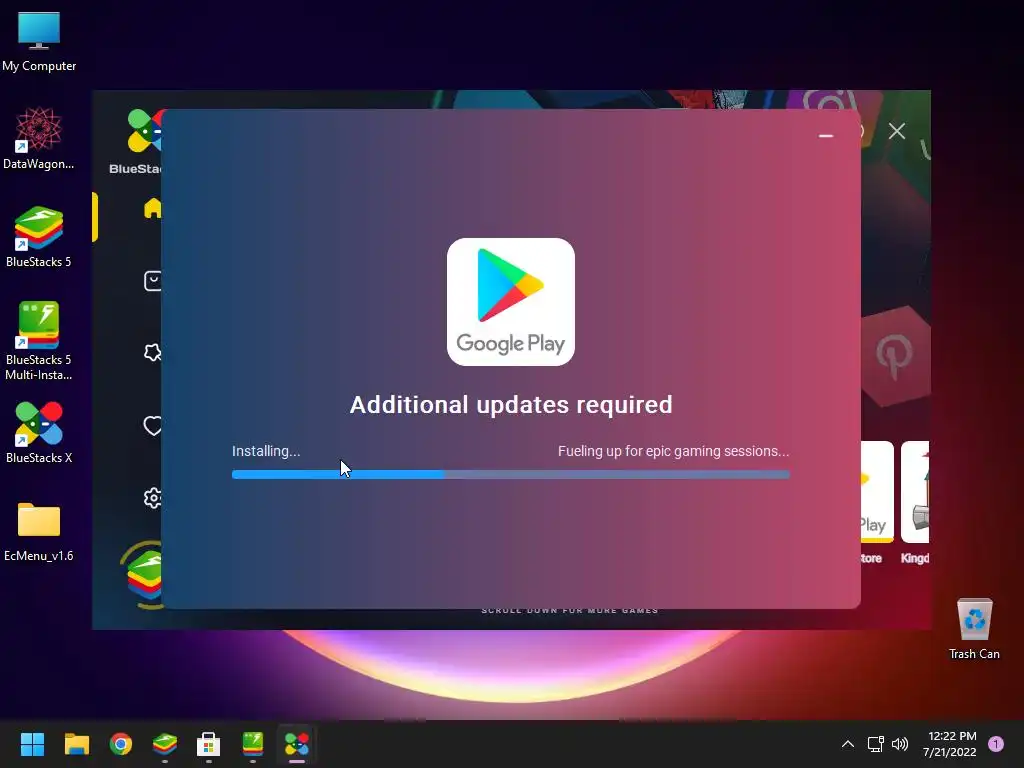Open the puzzle icon in BlueStacks X sidebar
Viewport: 1024px width, 768px height.
[x=153, y=353]
